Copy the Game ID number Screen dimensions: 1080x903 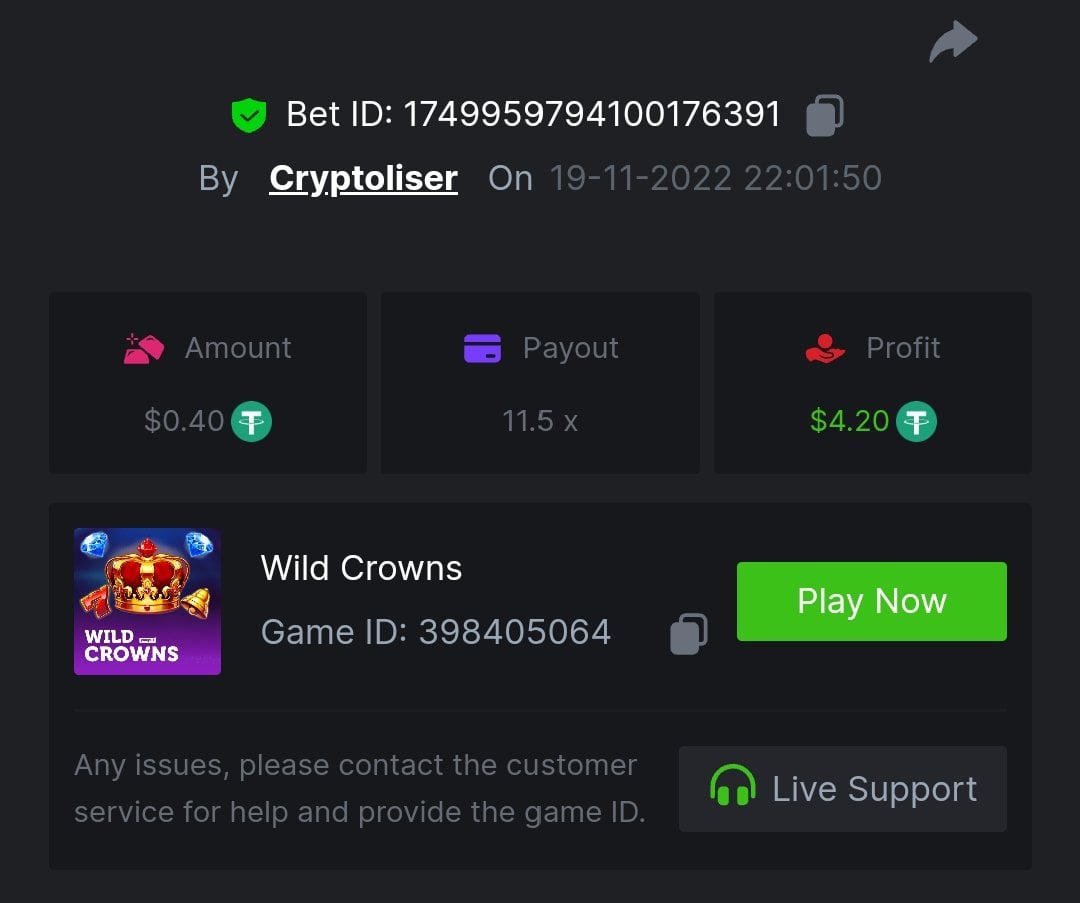[x=688, y=633]
